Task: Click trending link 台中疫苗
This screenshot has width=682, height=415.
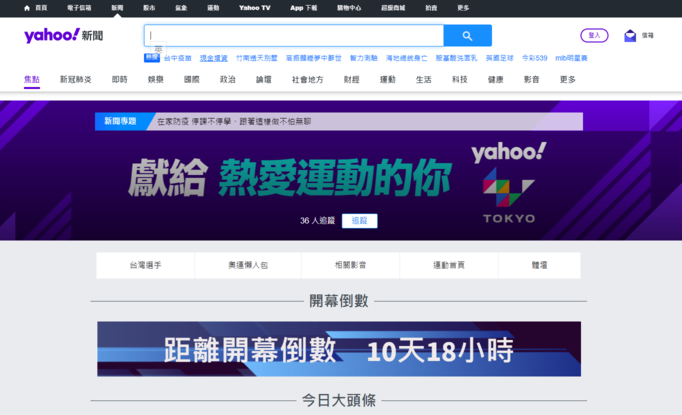Action: pos(177,58)
